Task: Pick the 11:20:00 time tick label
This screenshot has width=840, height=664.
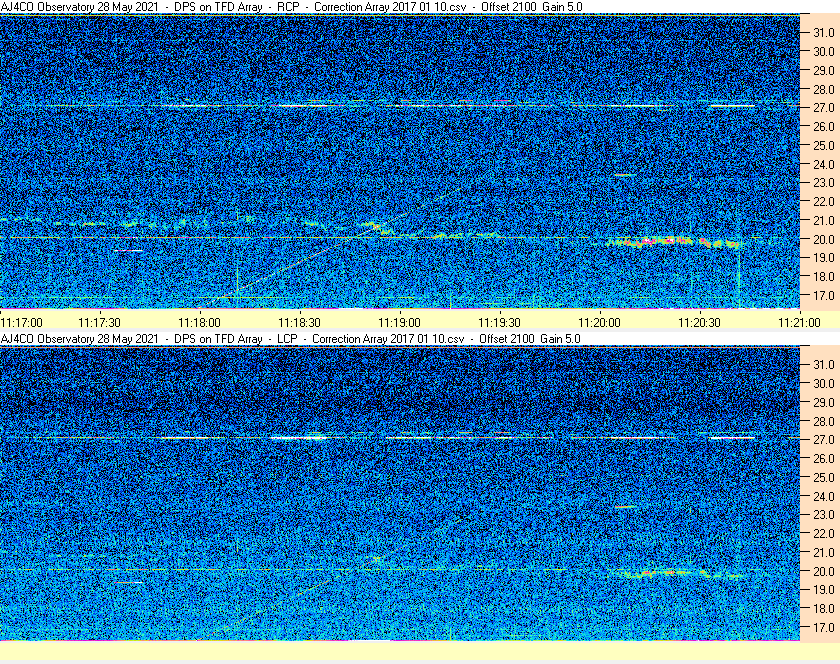Action: tap(599, 323)
